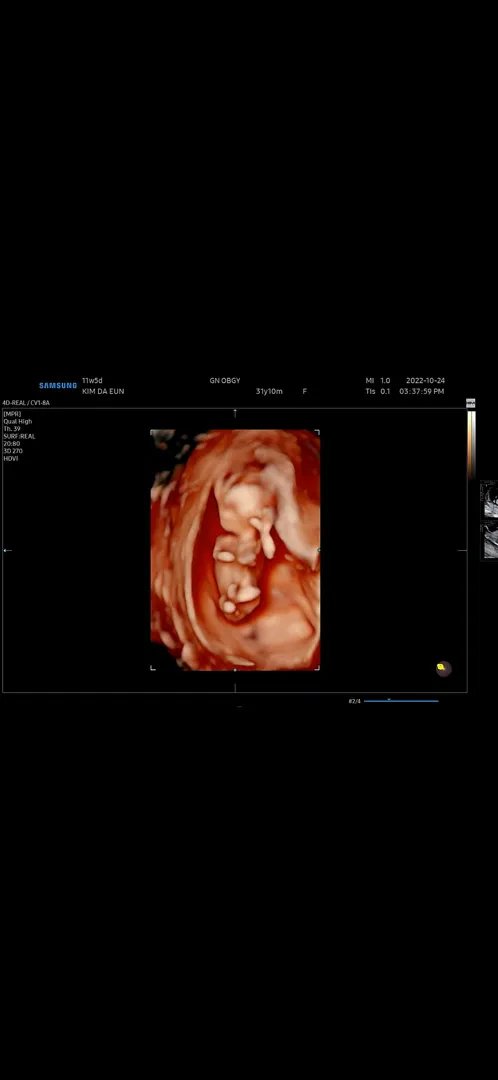Viewport: 498px width, 1080px height.
Task: Click the blue cine frame slider
Action: pyautogui.click(x=401, y=701)
